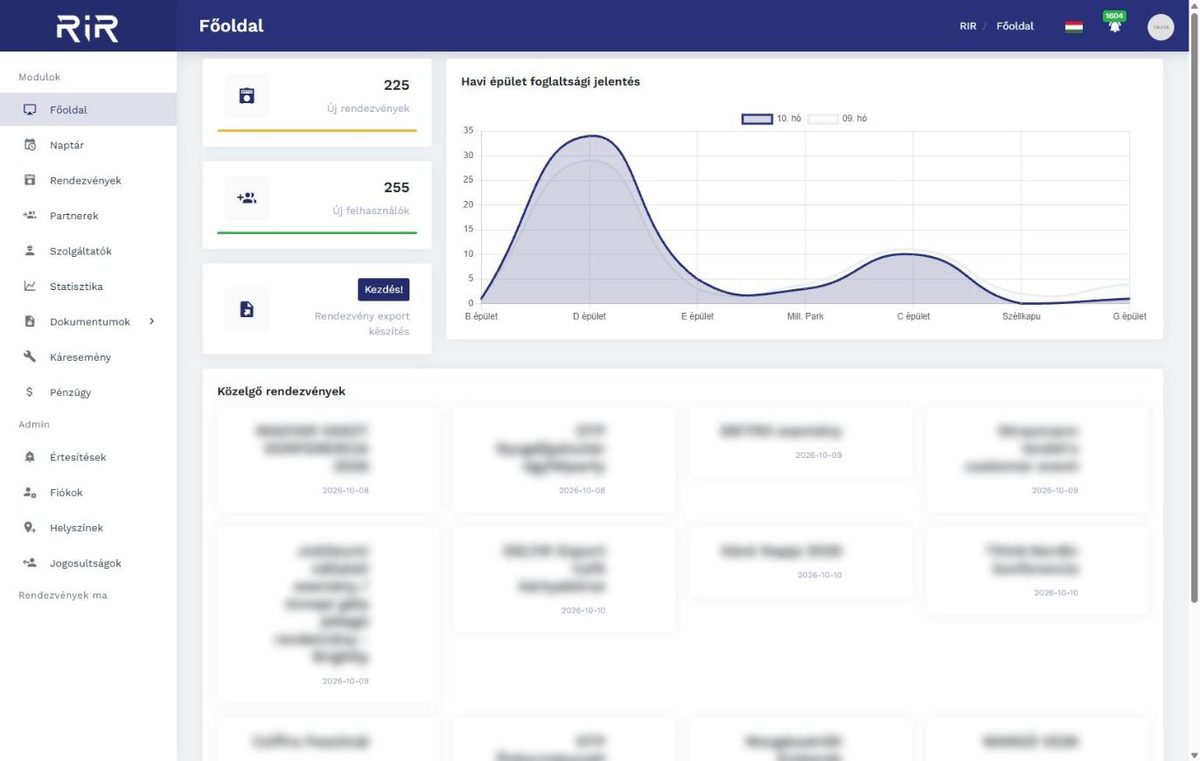Expand the Dokumentumok submenu chevron
The image size is (1200, 761).
tap(152, 321)
